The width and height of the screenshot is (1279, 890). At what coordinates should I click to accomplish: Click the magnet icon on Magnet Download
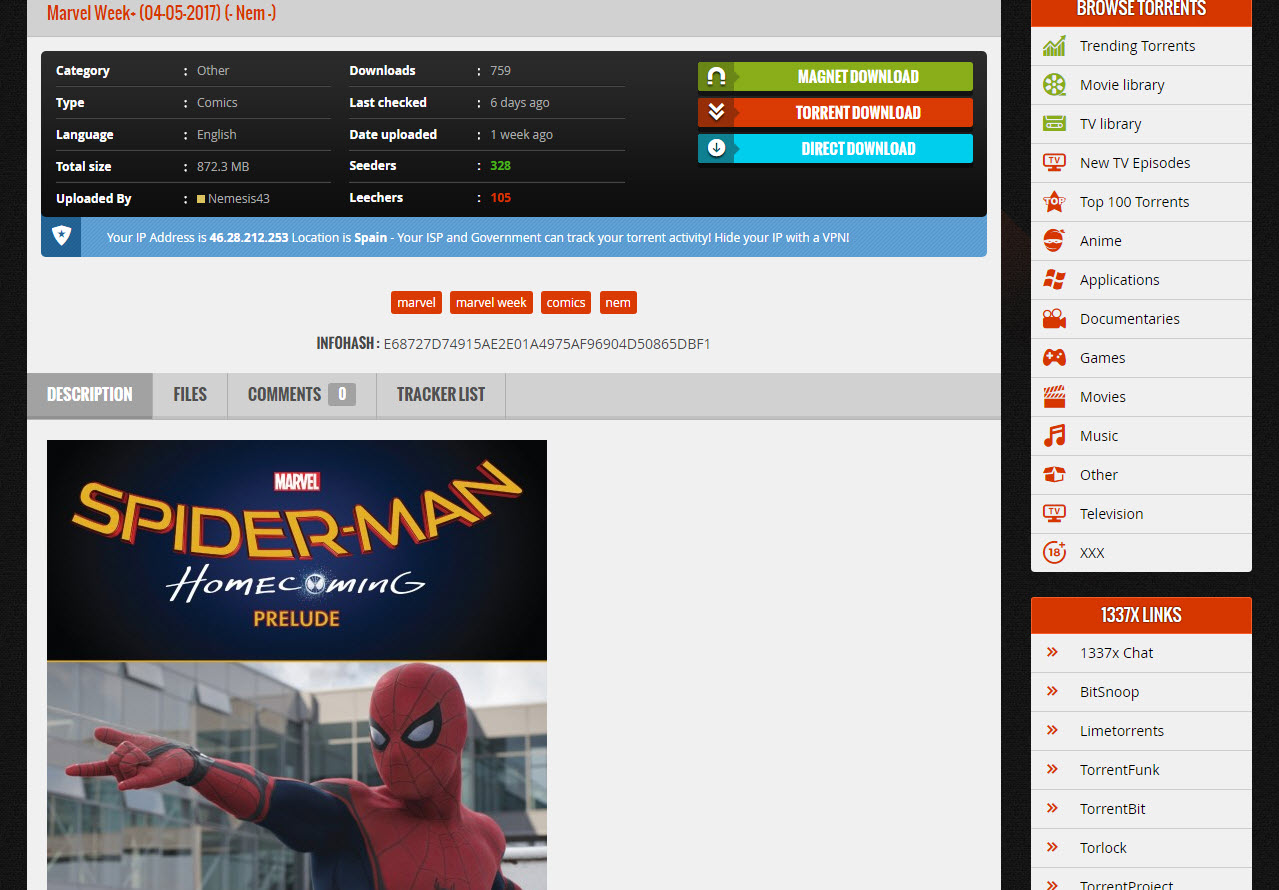[x=716, y=77]
